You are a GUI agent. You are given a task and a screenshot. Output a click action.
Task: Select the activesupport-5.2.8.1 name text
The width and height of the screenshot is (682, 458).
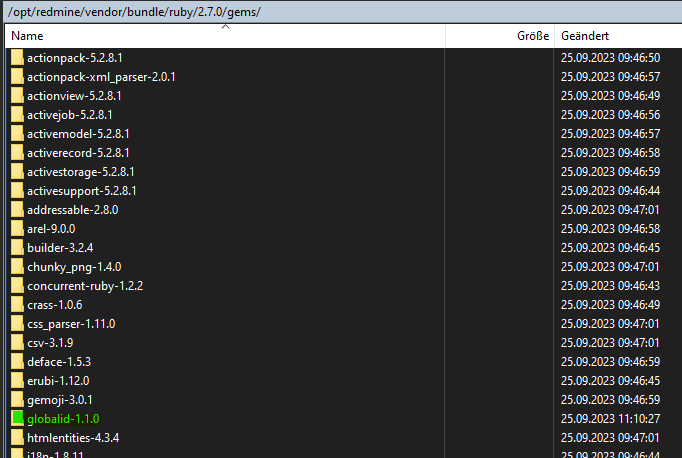[x=82, y=191]
